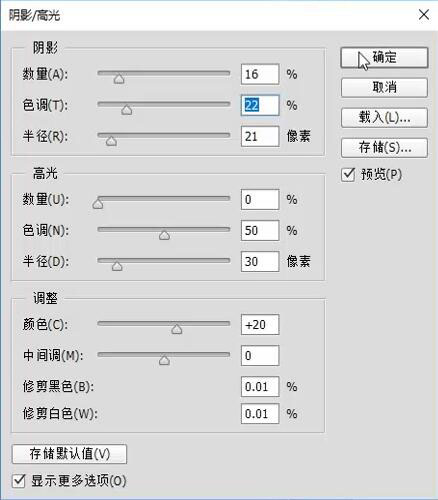Click the 颜色(C) +20 value field

coord(260,325)
